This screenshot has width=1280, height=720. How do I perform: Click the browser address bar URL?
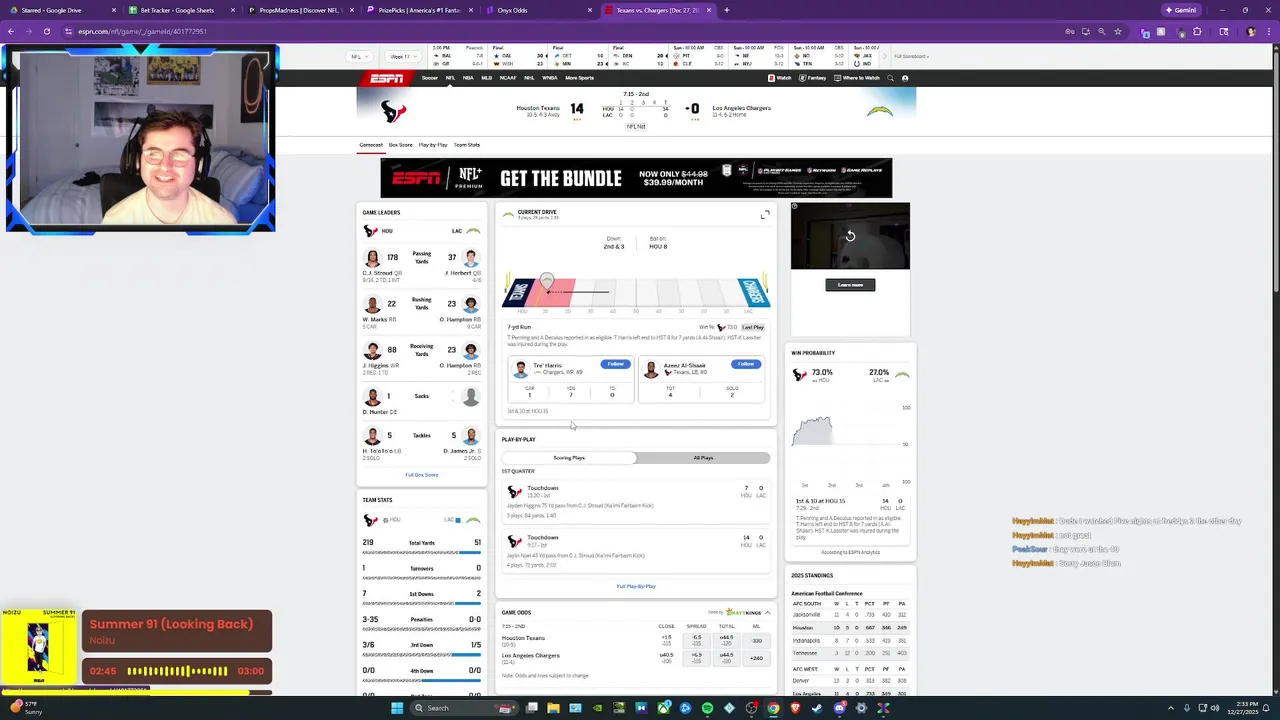click(141, 31)
